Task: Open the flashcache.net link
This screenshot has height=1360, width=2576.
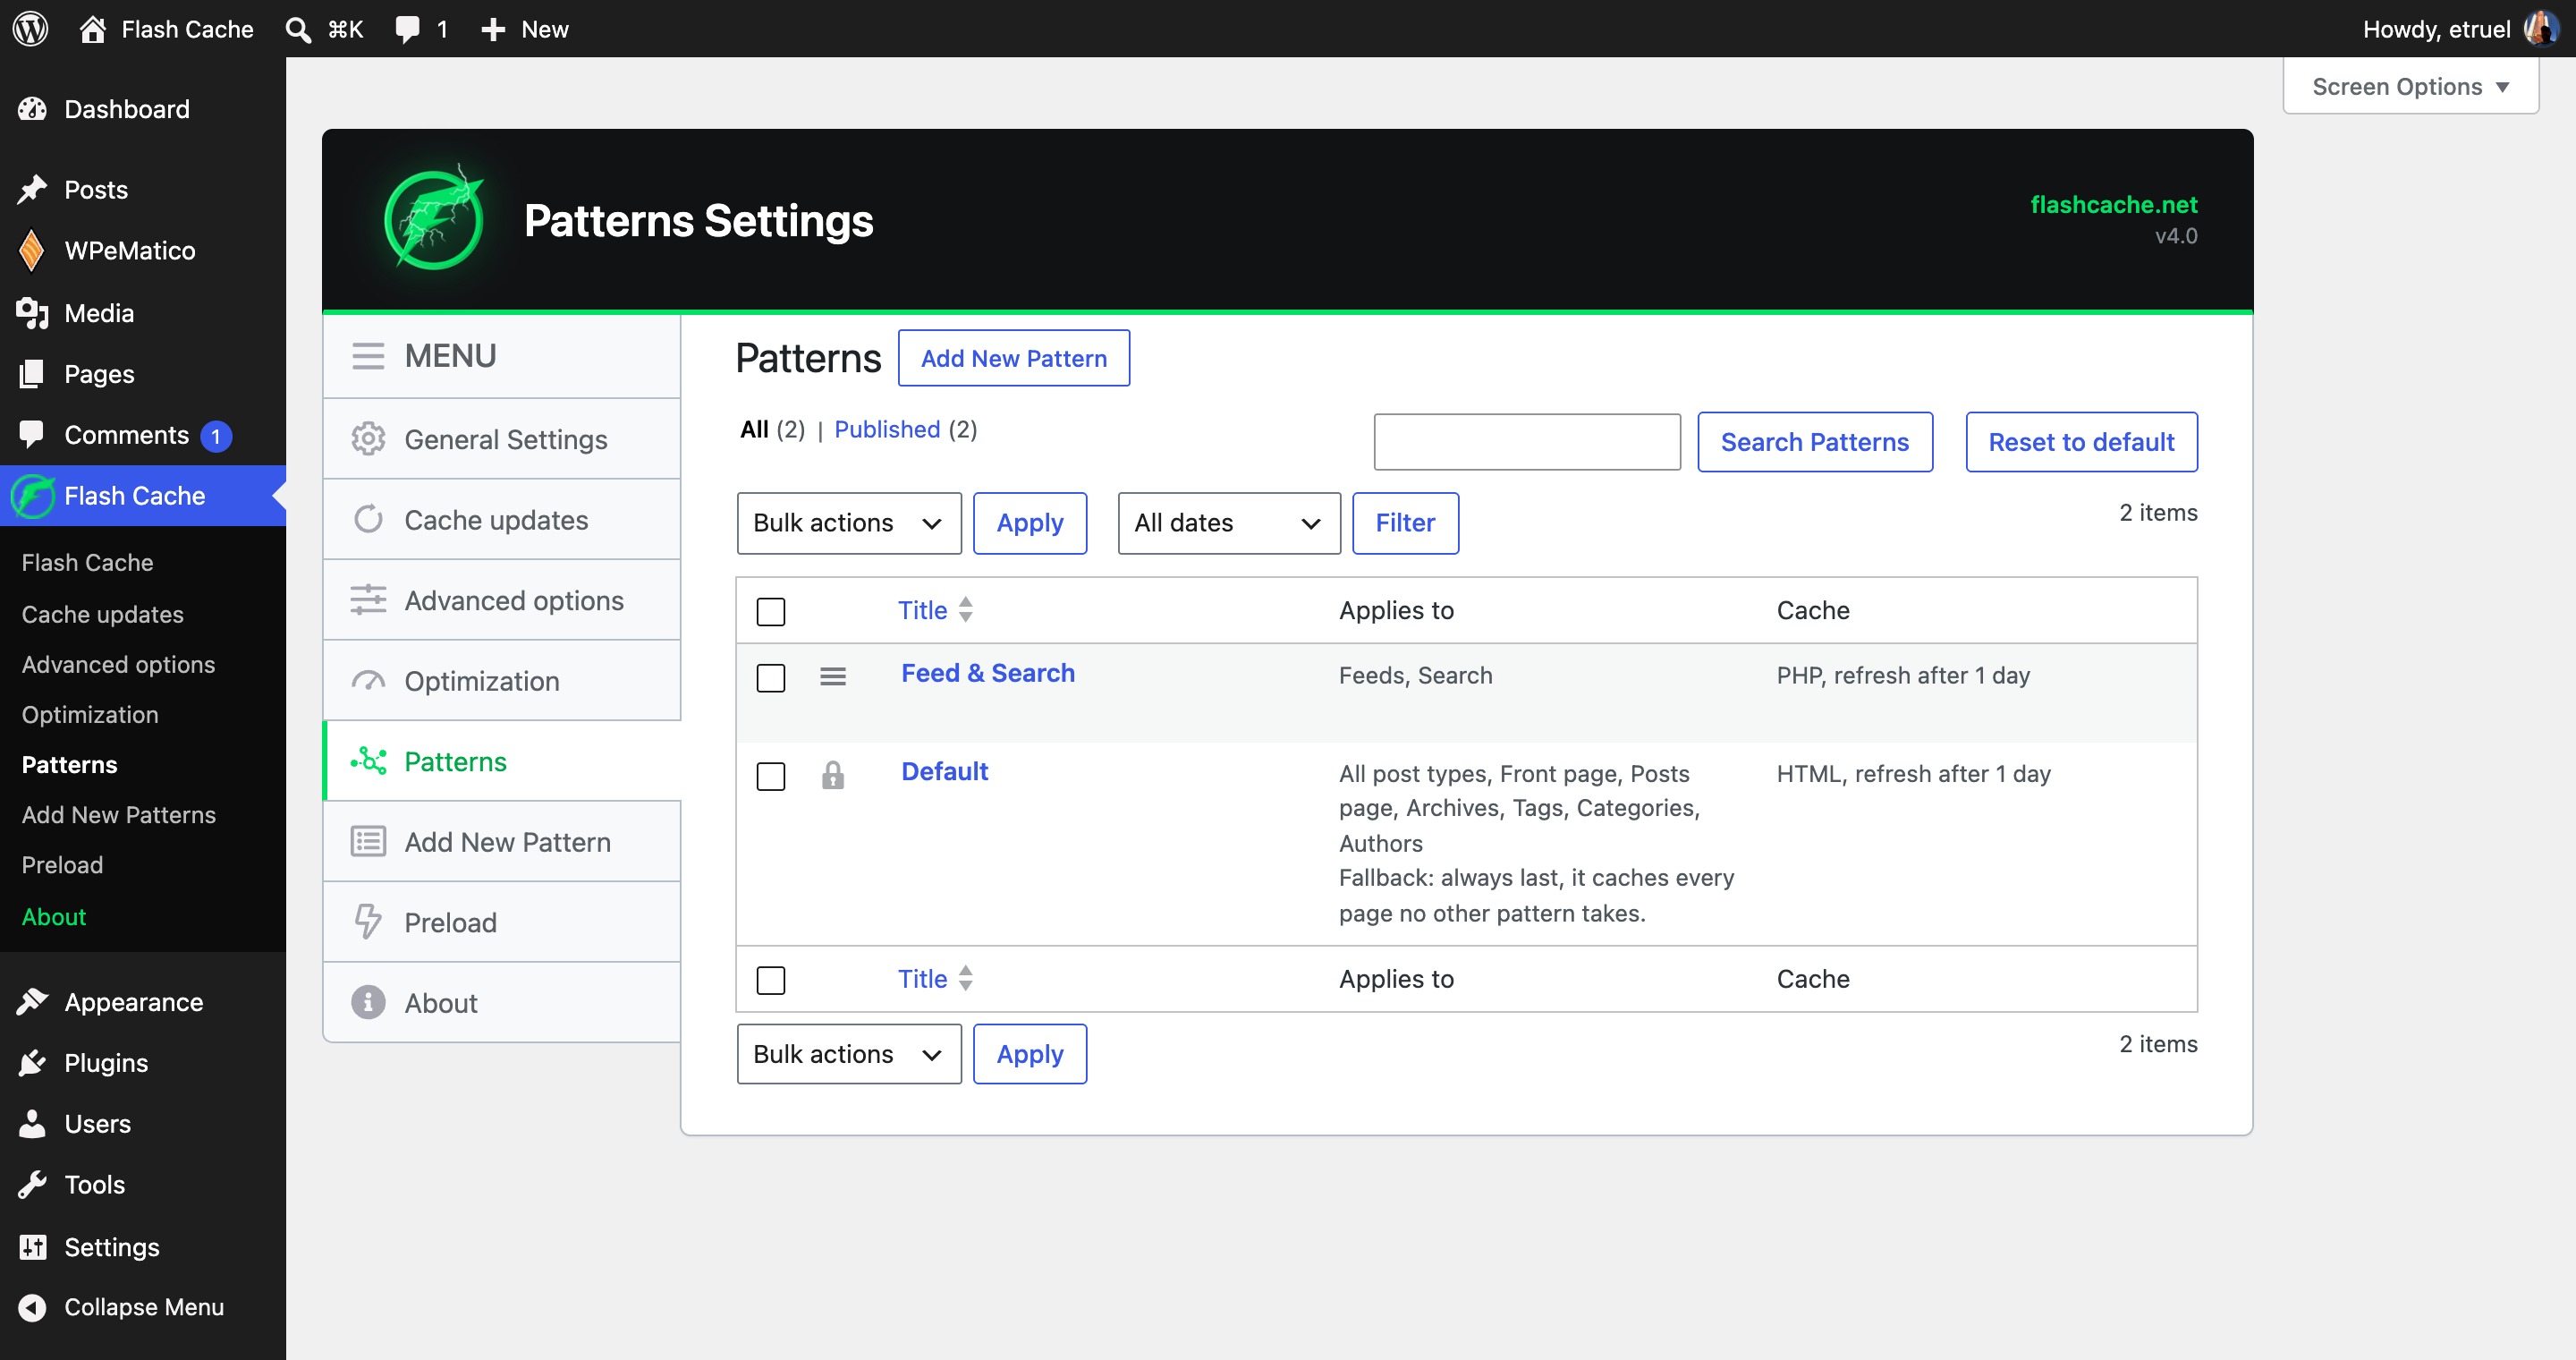Action: click(2113, 204)
